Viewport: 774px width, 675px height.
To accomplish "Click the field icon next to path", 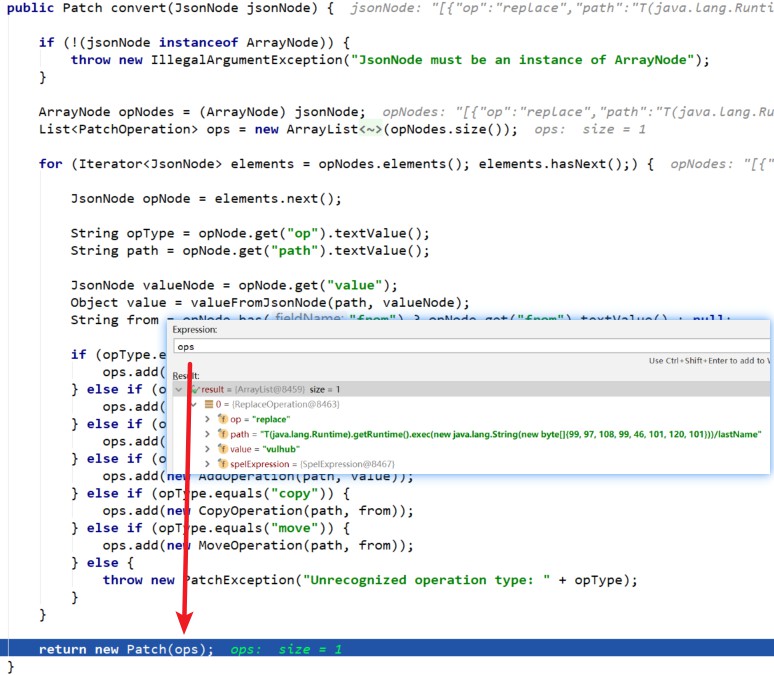I will tap(223, 434).
